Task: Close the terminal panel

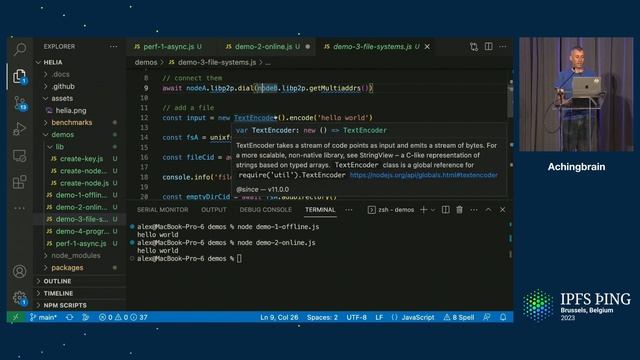Action: pos(503,210)
